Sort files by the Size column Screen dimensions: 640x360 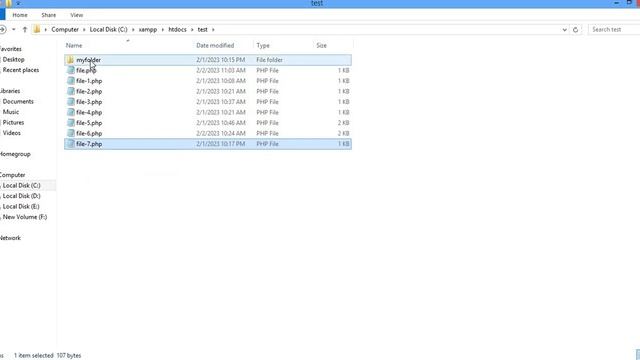(x=322, y=45)
